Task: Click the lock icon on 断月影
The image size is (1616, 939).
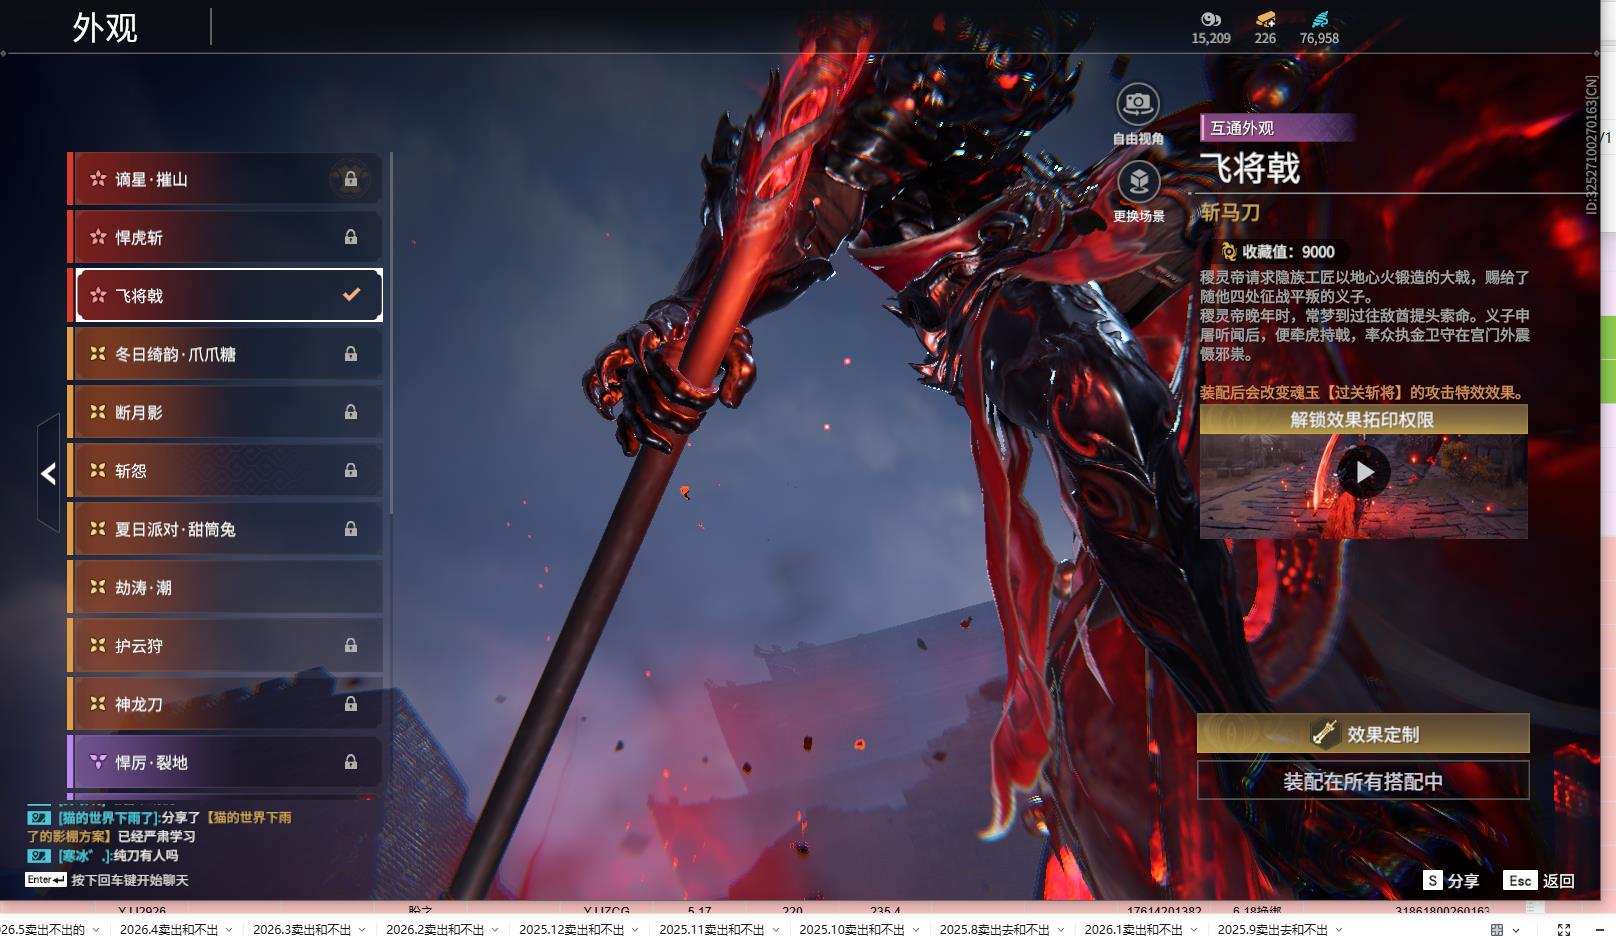Action: tap(351, 412)
